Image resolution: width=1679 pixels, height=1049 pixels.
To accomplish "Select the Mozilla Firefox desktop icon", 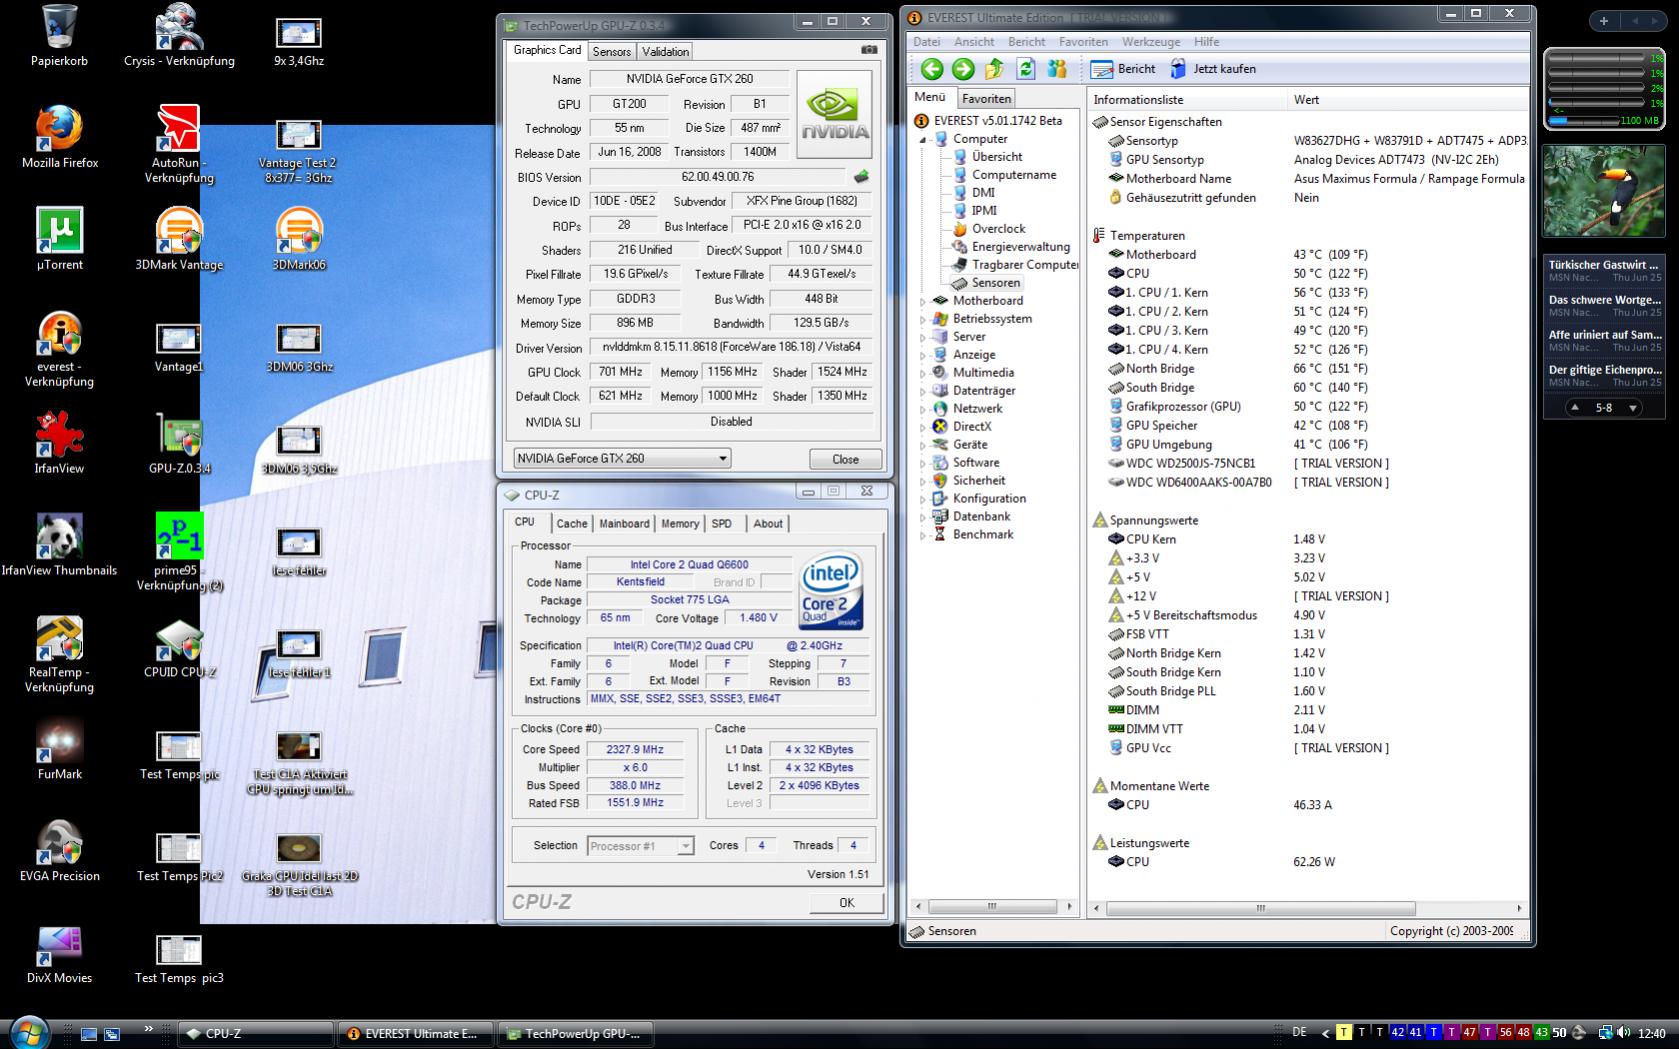I will pos(60,137).
